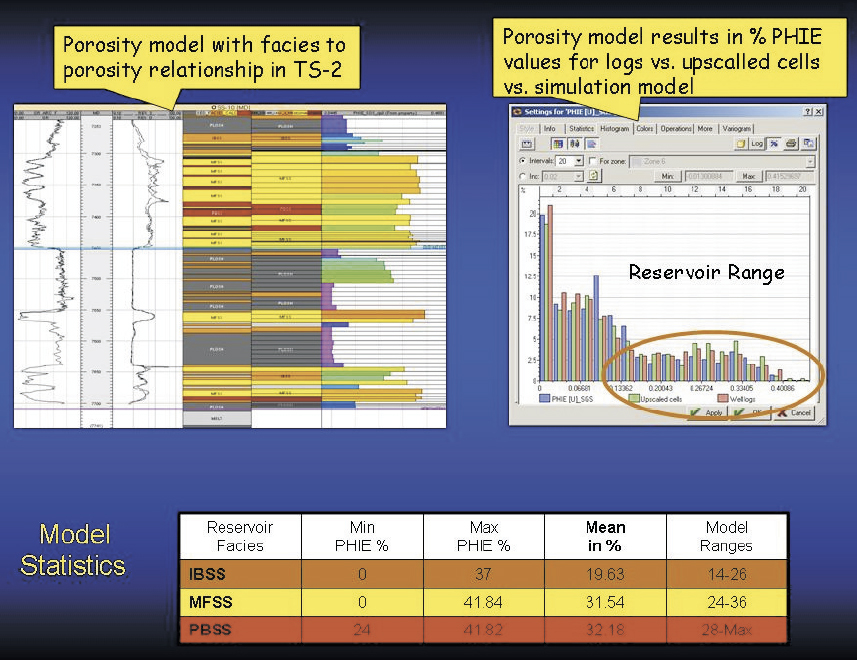The width and height of the screenshot is (857, 660).
Task: Switch to the Statistics tab
Action: click(581, 128)
